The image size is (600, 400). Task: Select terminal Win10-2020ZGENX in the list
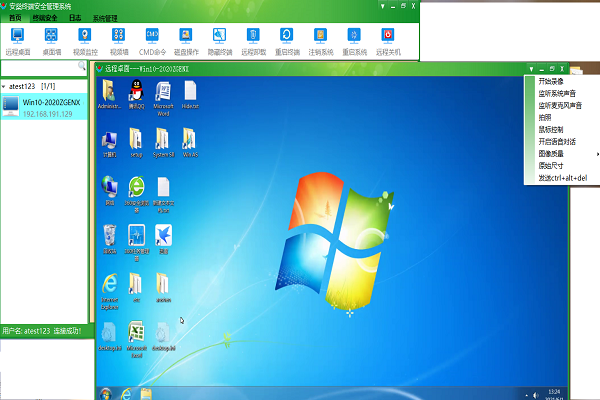click(44, 106)
